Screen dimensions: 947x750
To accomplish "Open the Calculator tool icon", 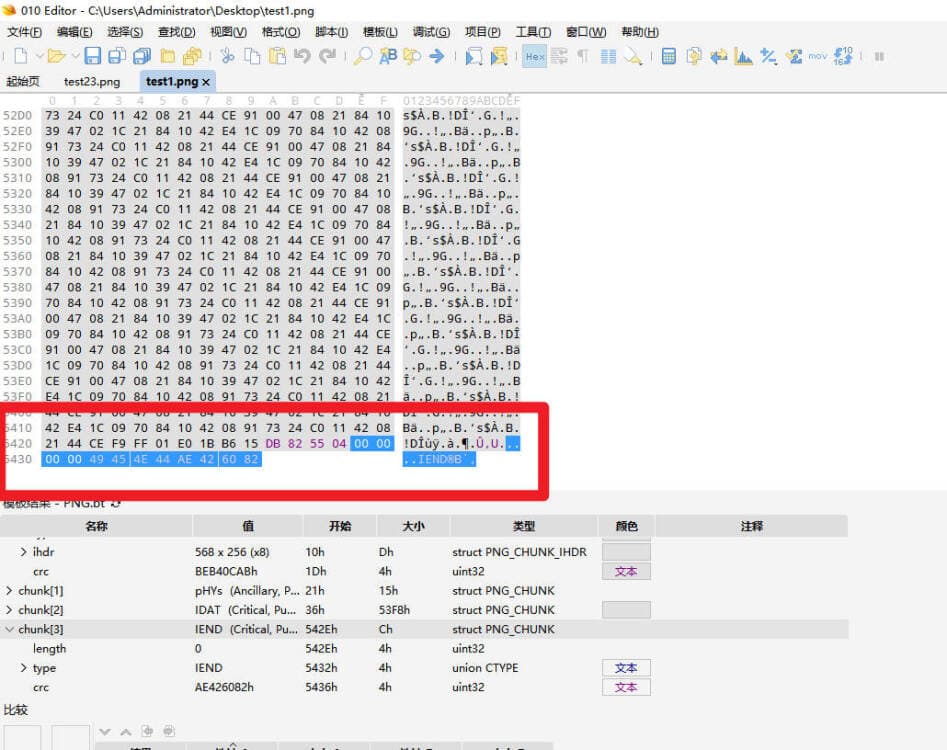I will tap(669, 57).
